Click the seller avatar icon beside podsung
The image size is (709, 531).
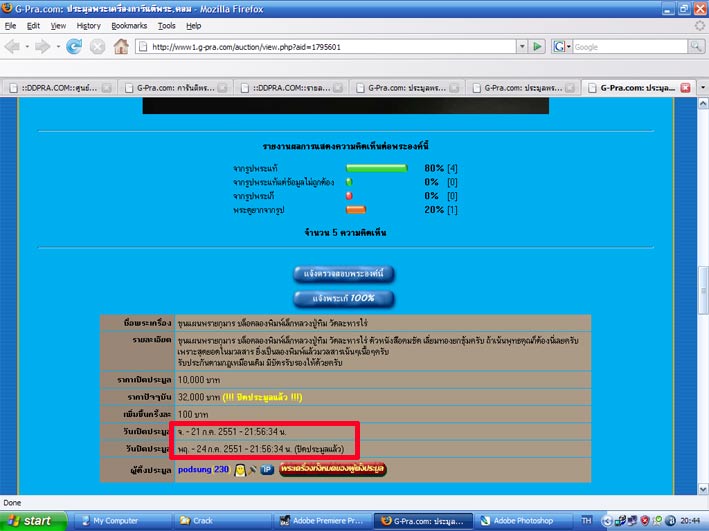click(240, 469)
